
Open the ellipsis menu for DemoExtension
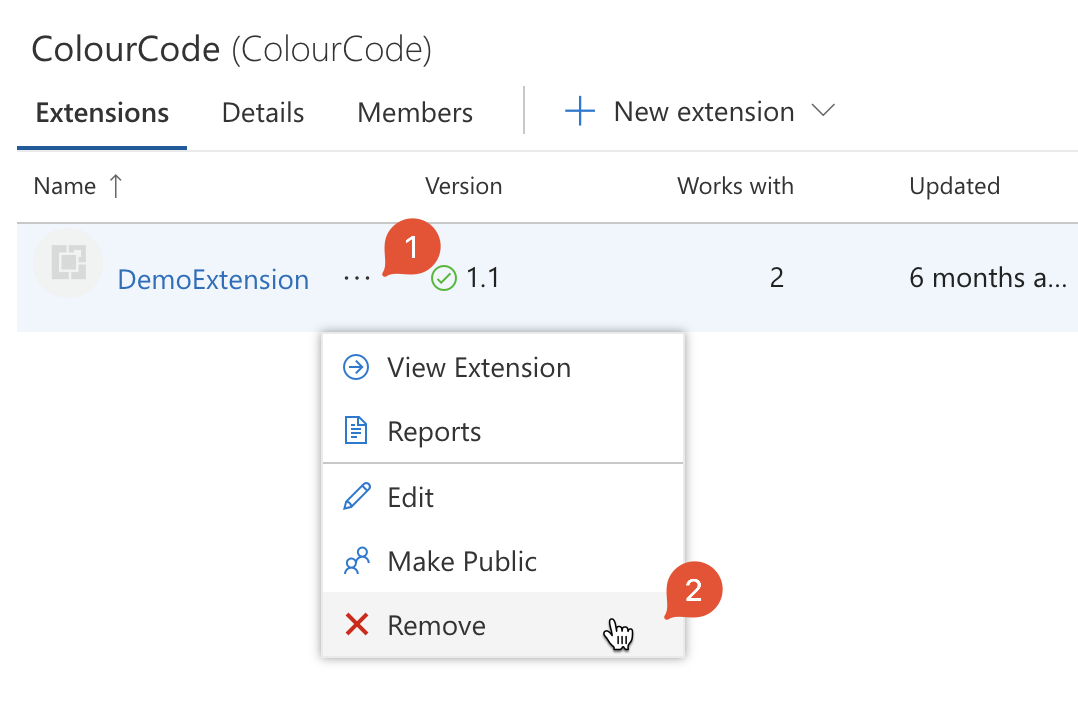pyautogui.click(x=358, y=278)
